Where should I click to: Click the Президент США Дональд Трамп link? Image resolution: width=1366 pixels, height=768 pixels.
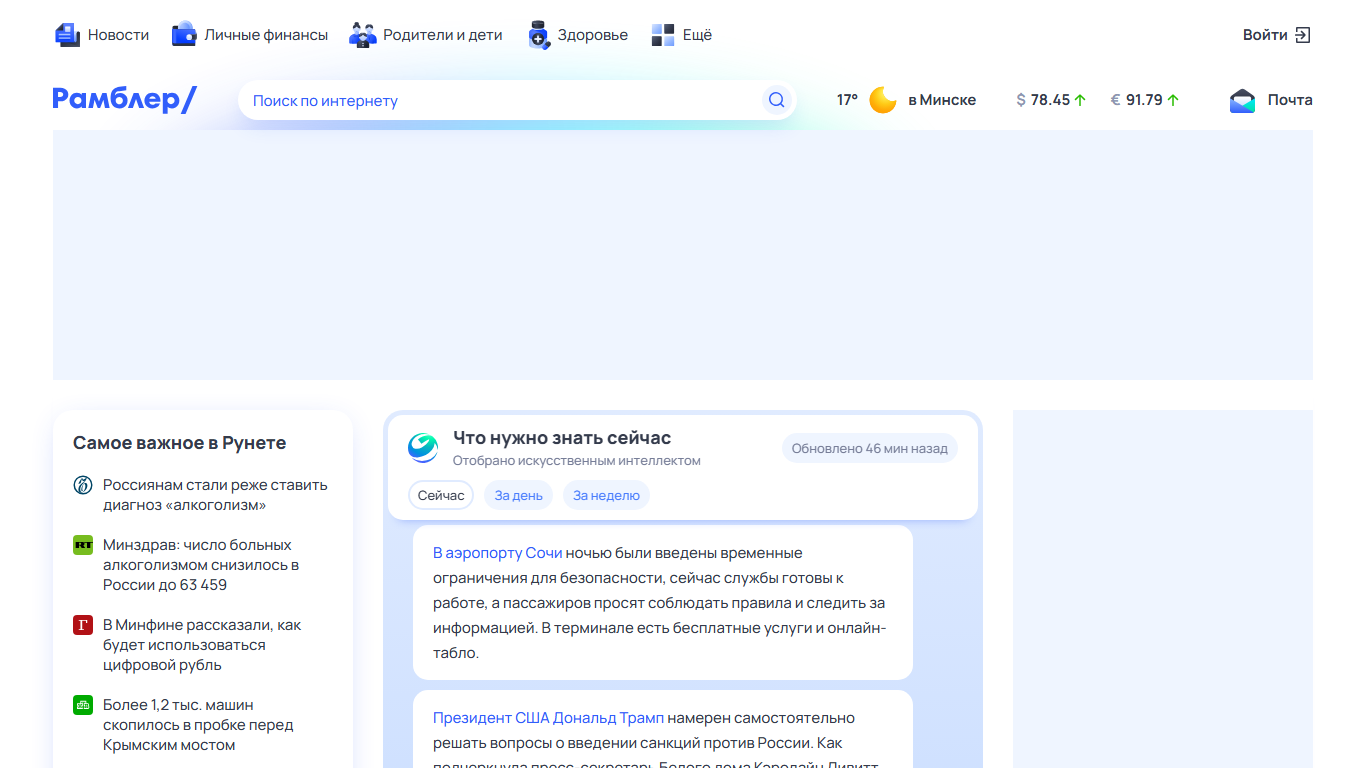point(548,718)
